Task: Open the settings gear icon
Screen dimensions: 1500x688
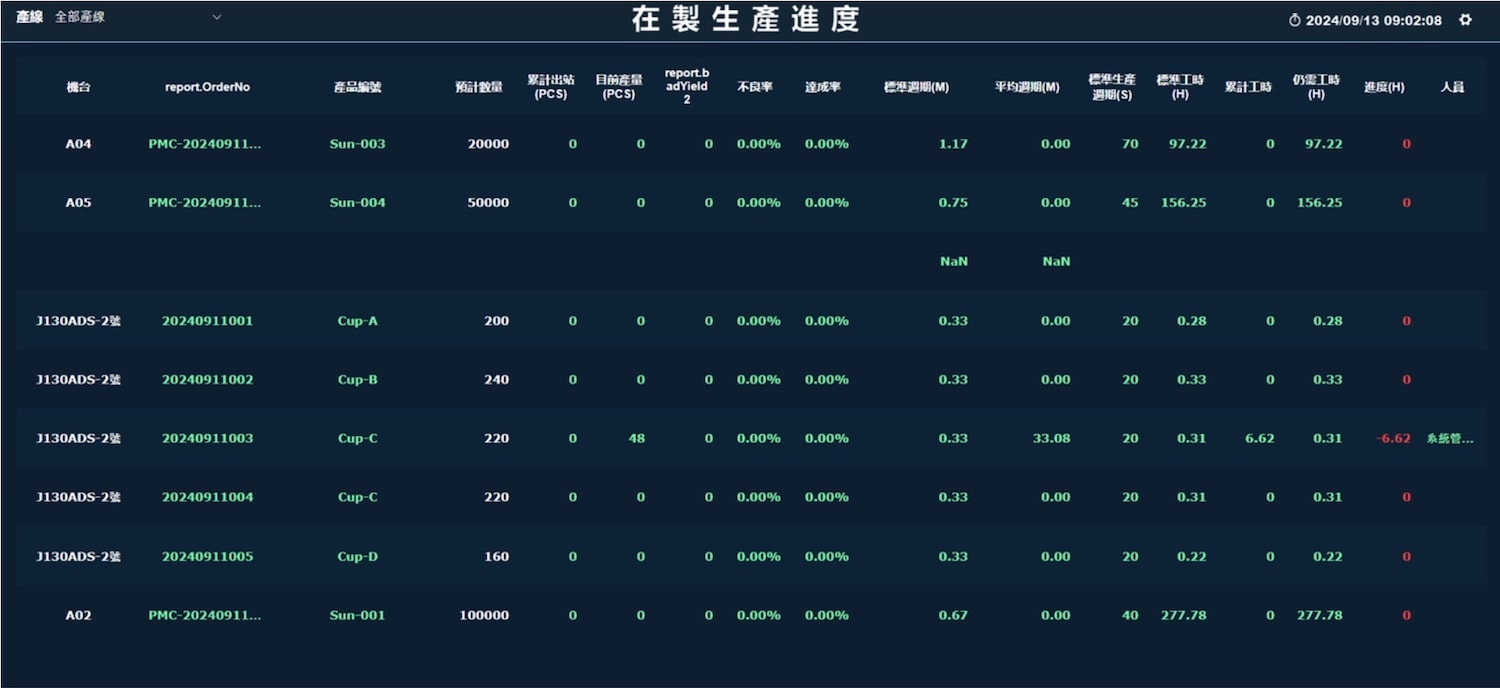Action: click(1466, 19)
